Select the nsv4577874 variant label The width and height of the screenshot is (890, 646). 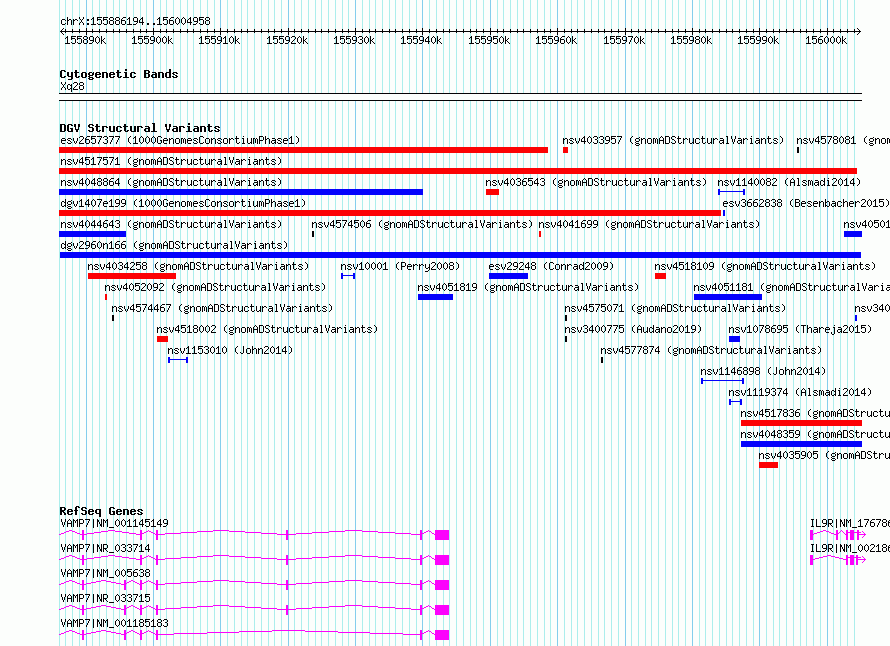point(711,350)
